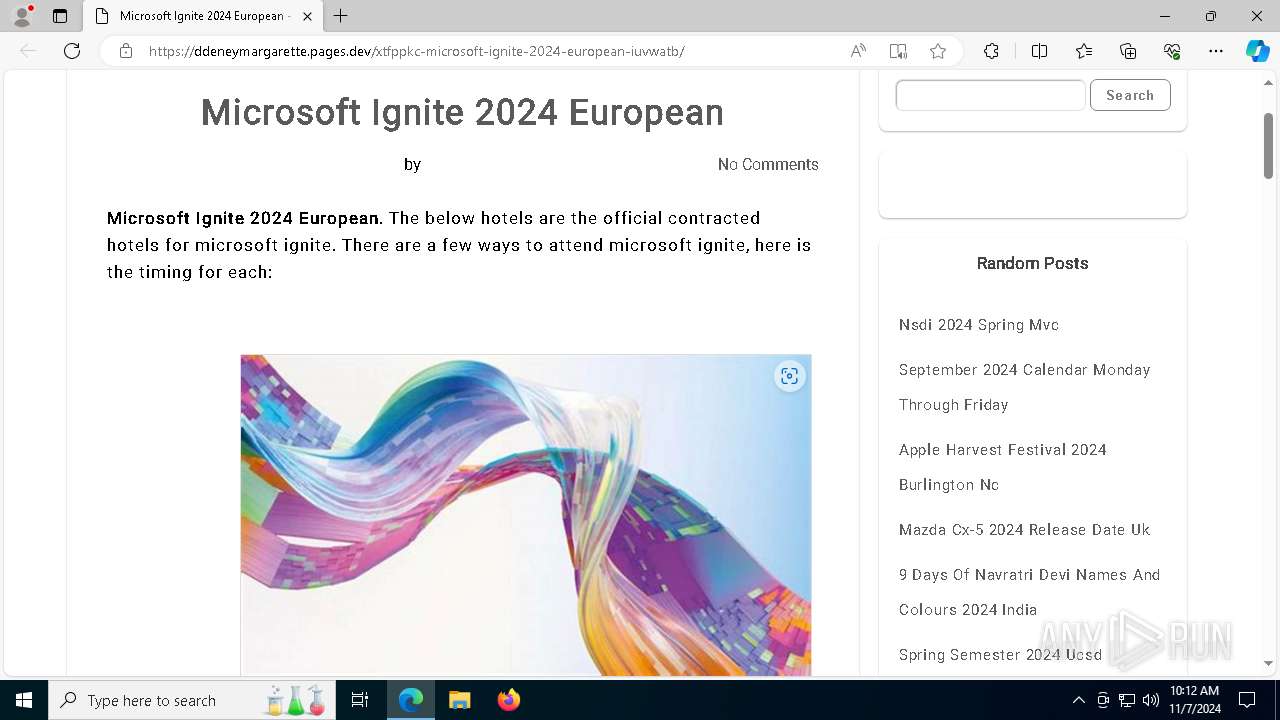This screenshot has height=720, width=1280.
Task: Click the scrollbar up arrow
Action: (x=1268, y=81)
